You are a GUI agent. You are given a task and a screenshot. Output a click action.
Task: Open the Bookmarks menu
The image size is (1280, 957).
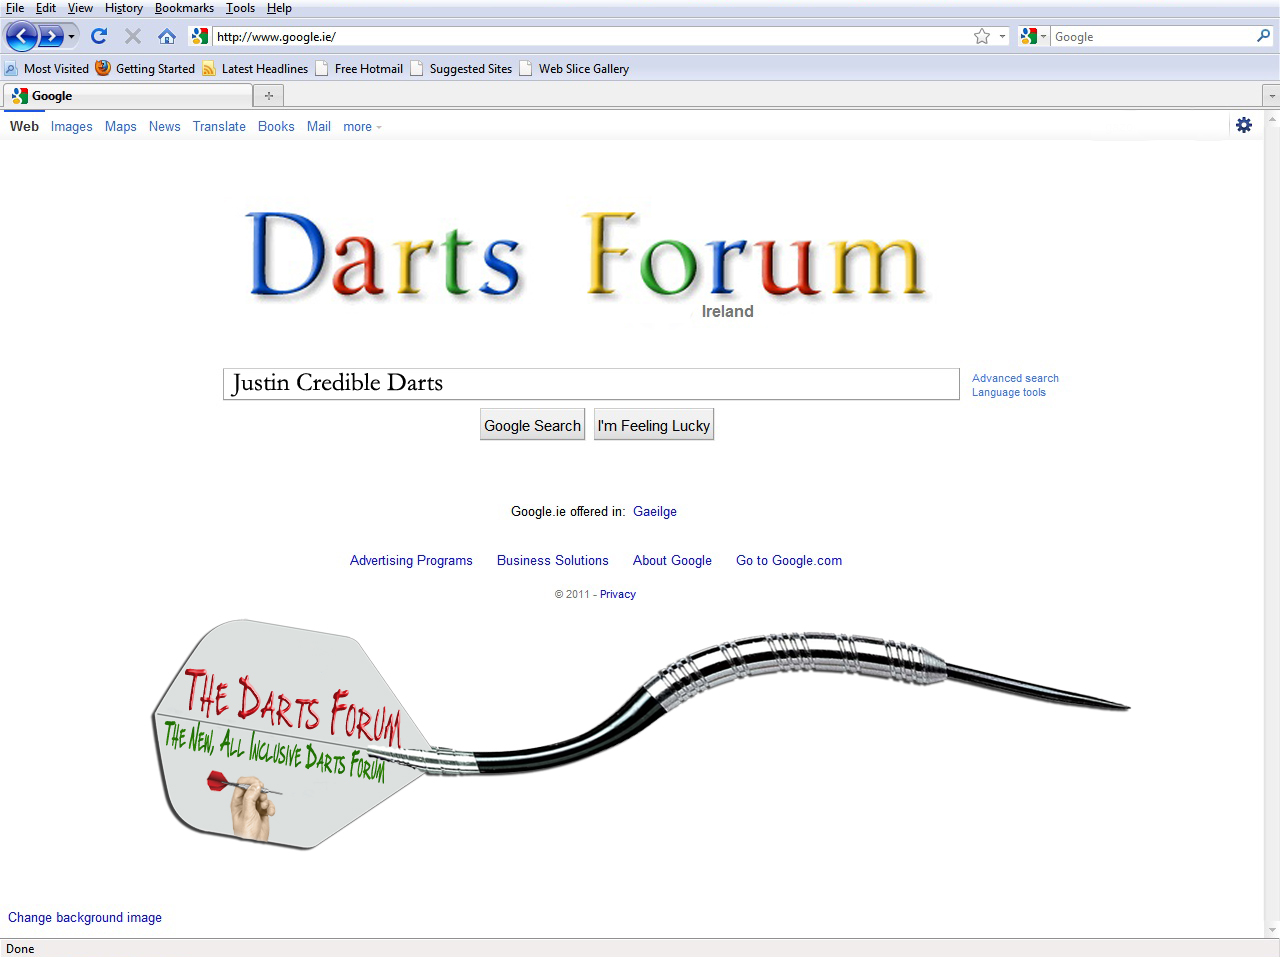[x=184, y=8]
